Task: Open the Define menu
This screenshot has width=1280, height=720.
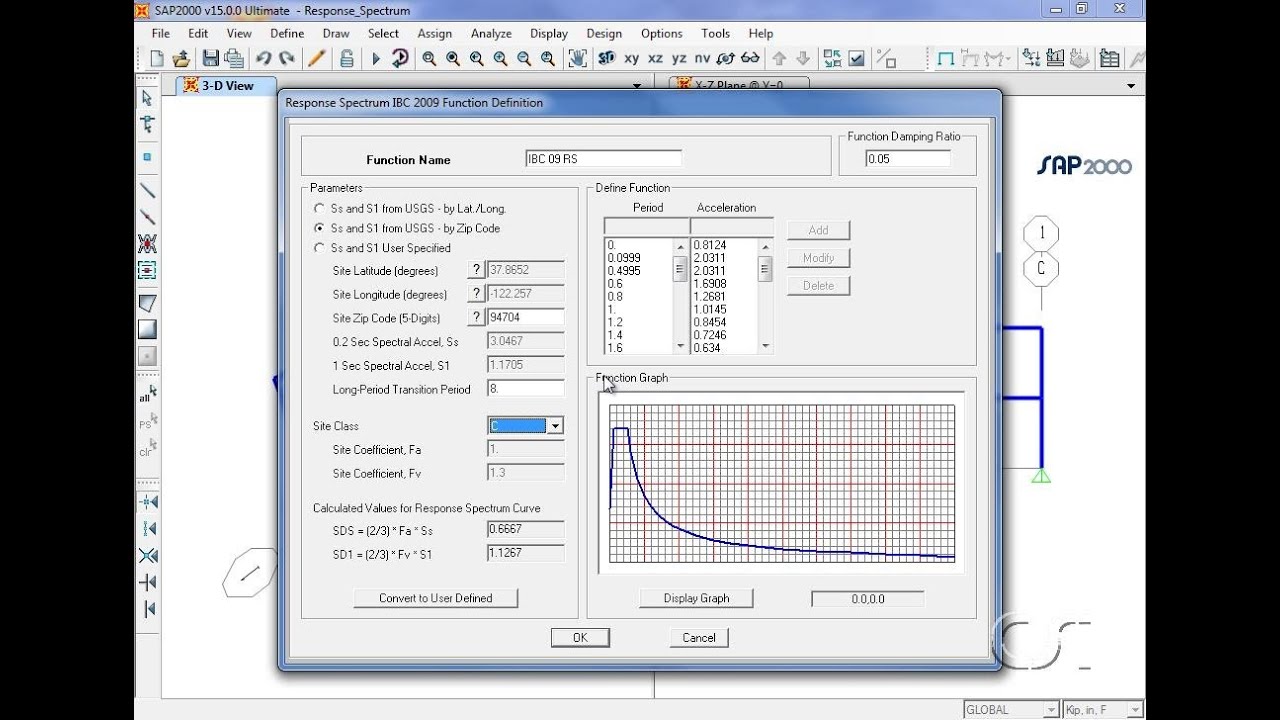Action: coord(287,33)
